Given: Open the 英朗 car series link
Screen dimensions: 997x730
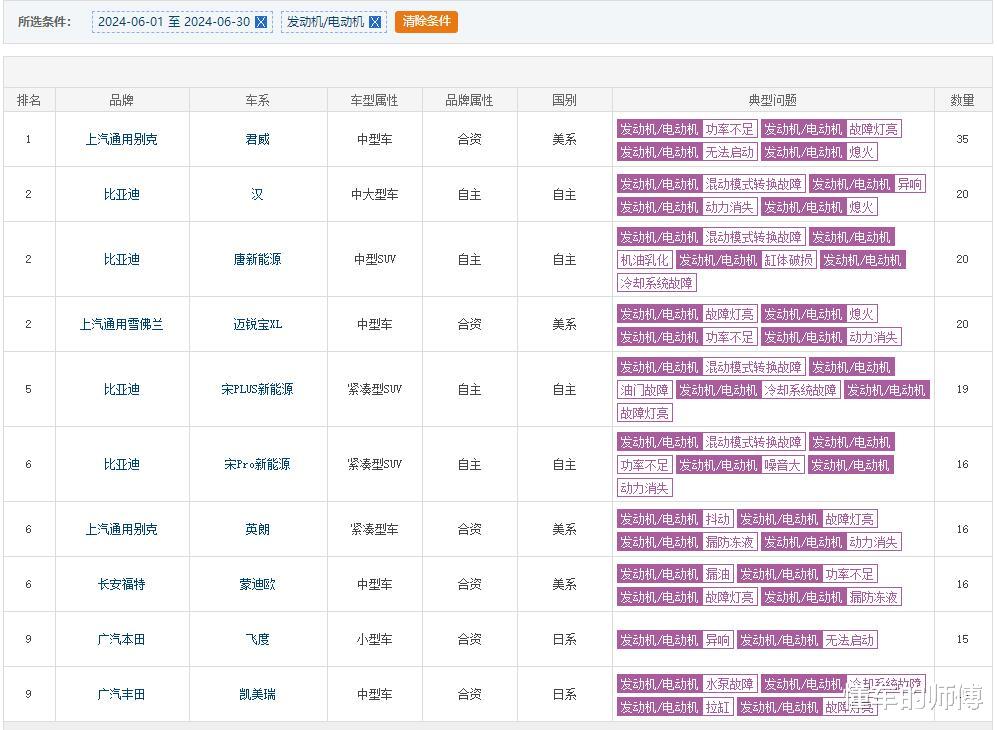Looking at the screenshot, I should 258,529.
